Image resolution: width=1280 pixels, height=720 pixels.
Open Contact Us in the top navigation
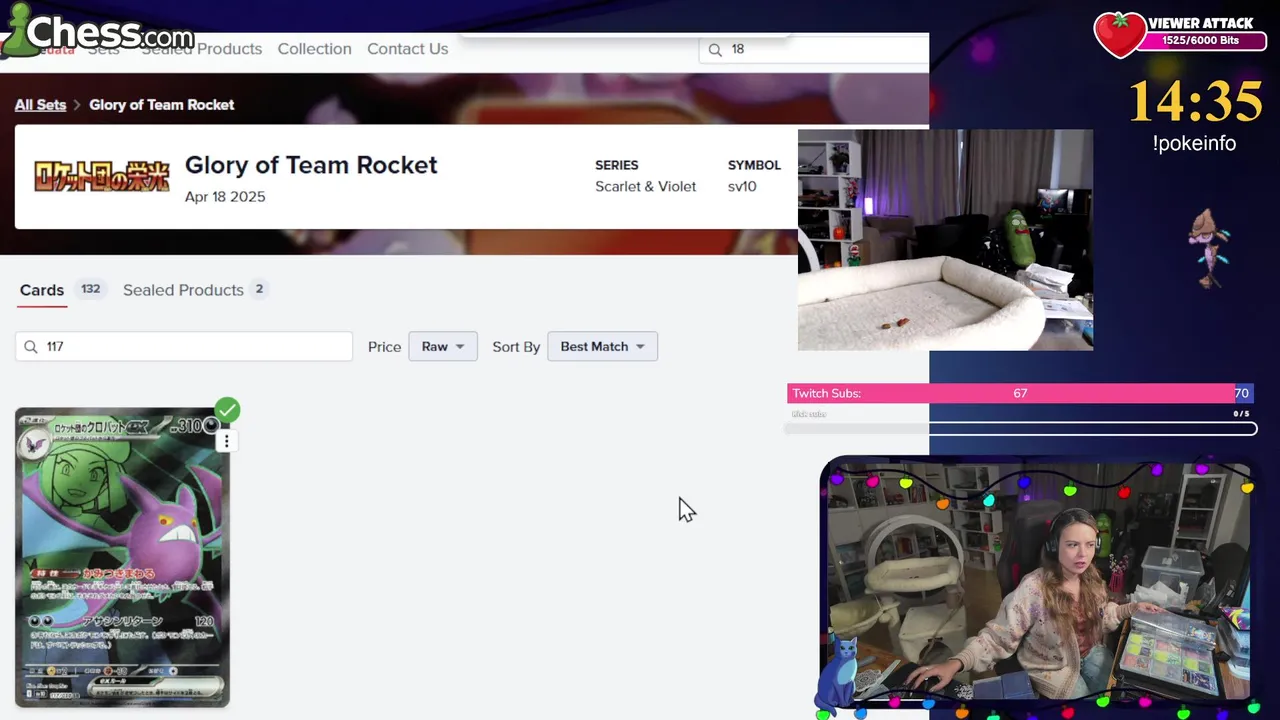tap(407, 49)
